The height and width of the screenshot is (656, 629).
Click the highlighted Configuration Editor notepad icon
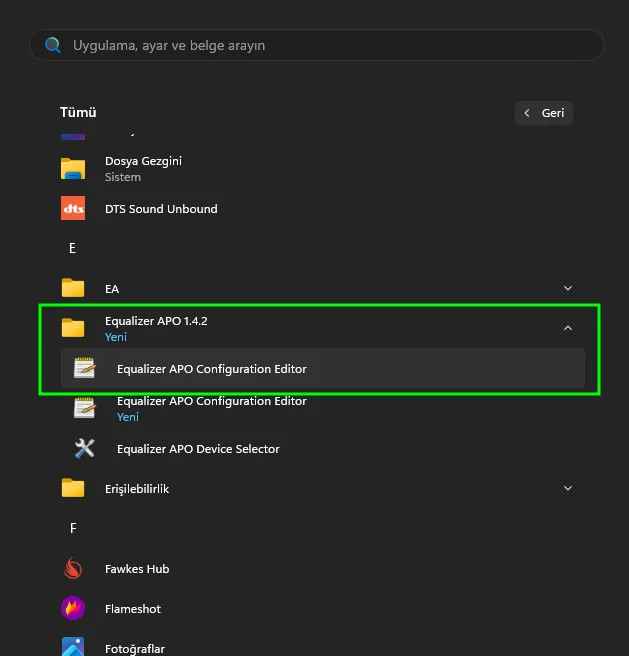click(x=84, y=368)
